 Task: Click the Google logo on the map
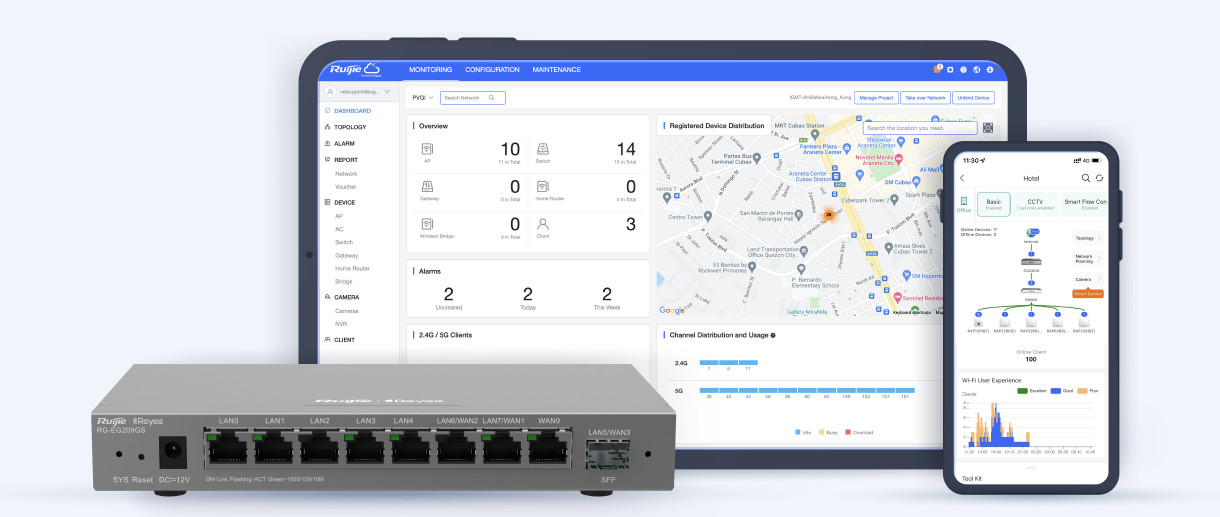coord(672,311)
